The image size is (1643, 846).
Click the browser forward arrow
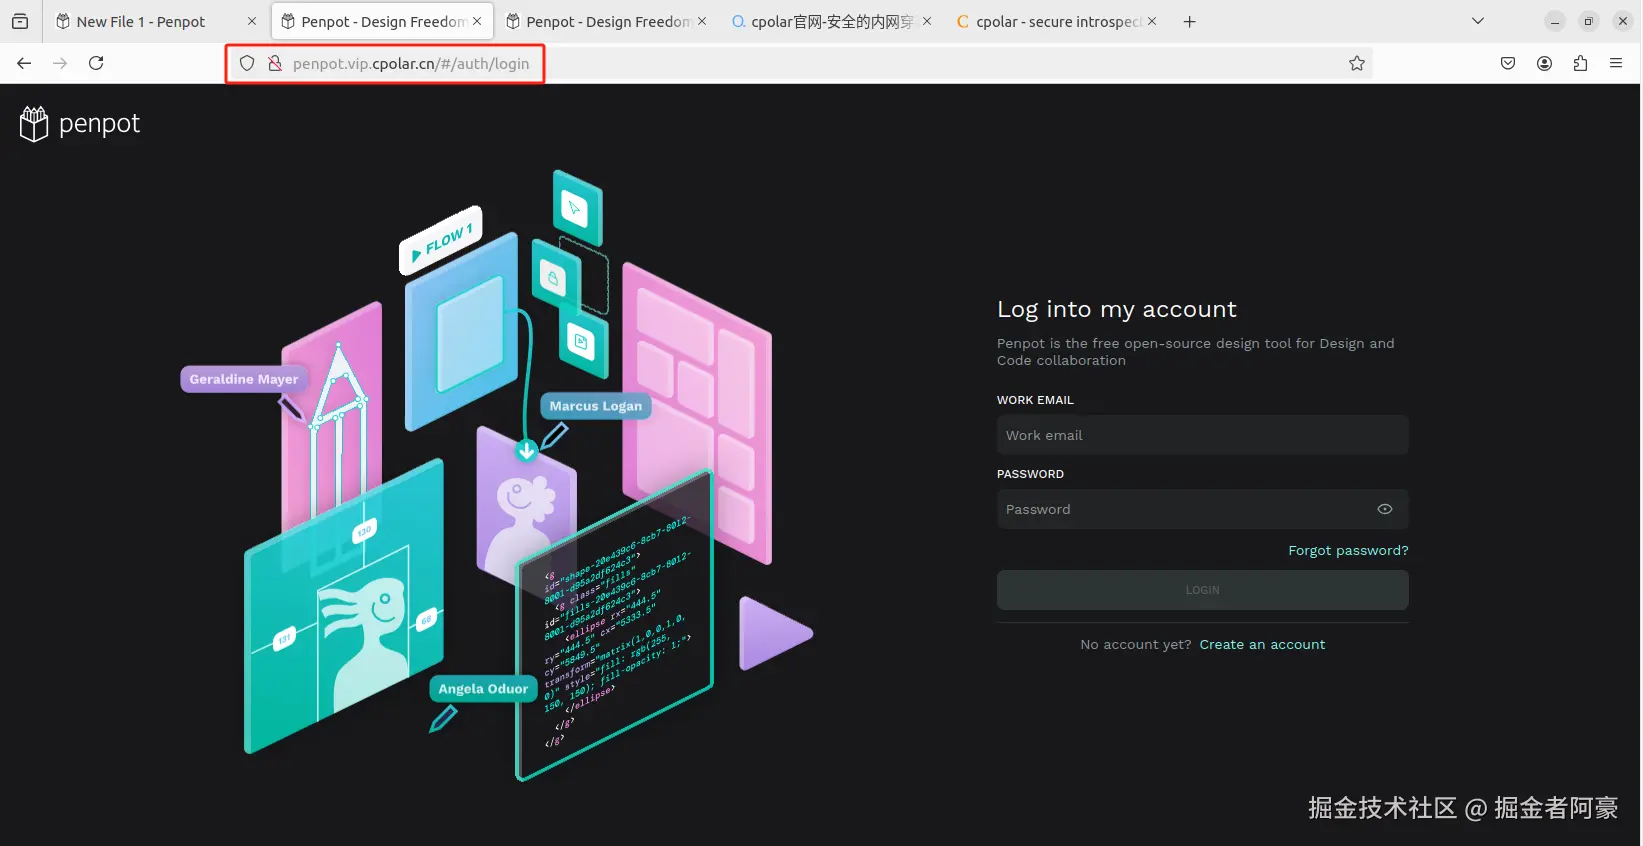click(60, 63)
